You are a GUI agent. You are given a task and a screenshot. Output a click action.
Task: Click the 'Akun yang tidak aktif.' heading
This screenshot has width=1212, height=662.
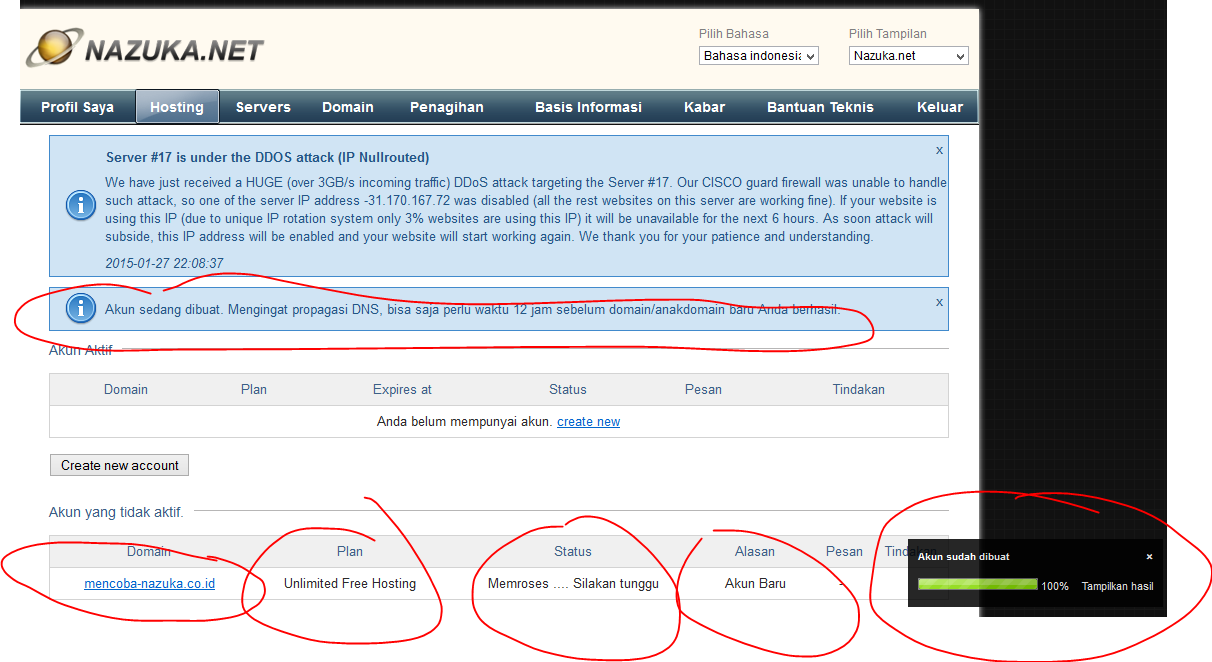[116, 512]
